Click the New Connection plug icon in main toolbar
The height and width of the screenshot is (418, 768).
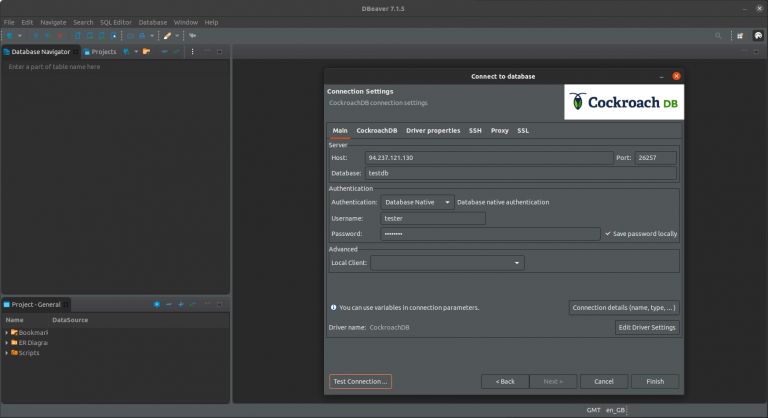point(9,35)
